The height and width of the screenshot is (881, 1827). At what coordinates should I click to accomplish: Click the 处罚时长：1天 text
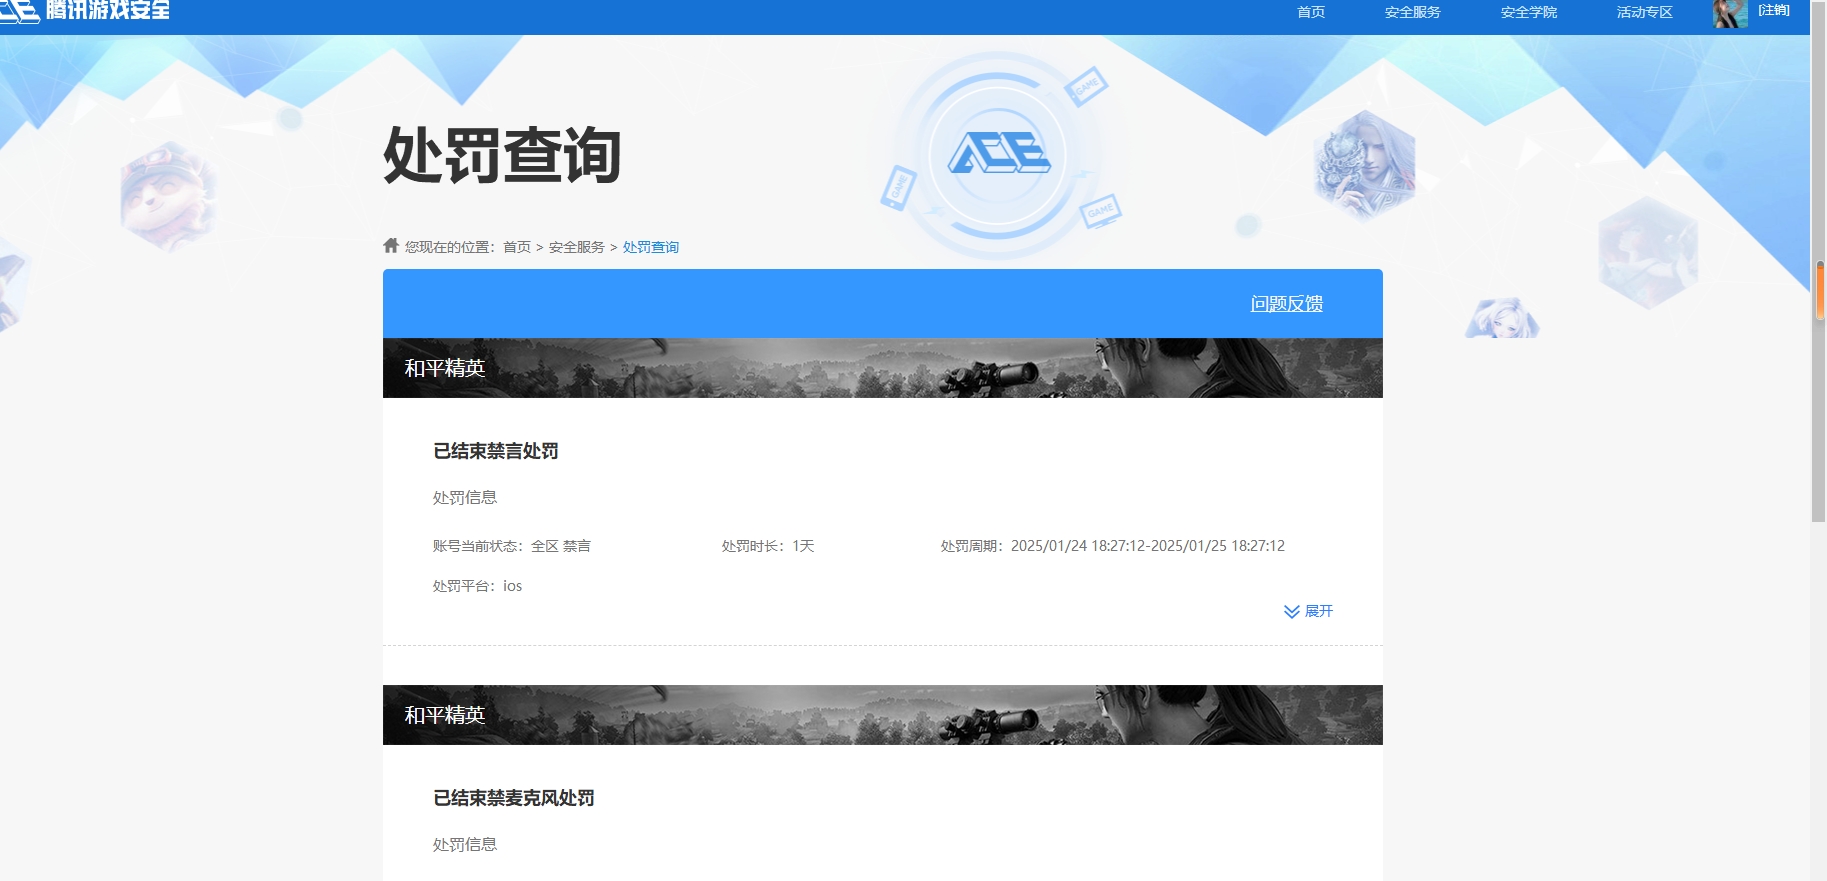click(x=768, y=546)
